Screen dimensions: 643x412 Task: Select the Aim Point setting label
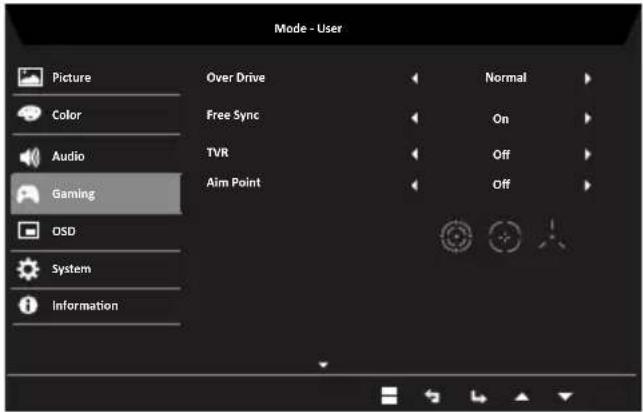233,182
